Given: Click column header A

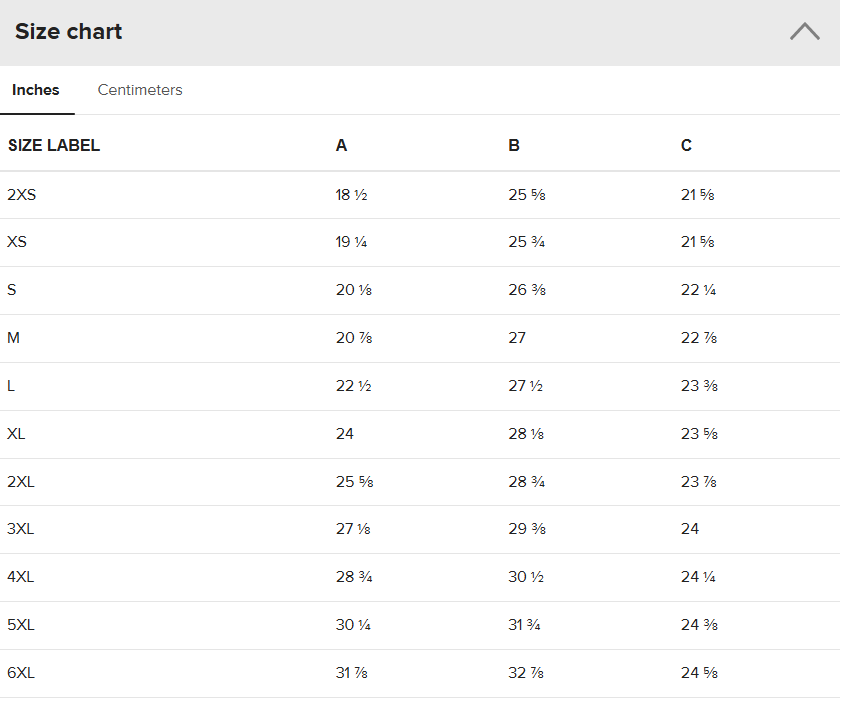Looking at the screenshot, I should (342, 146).
